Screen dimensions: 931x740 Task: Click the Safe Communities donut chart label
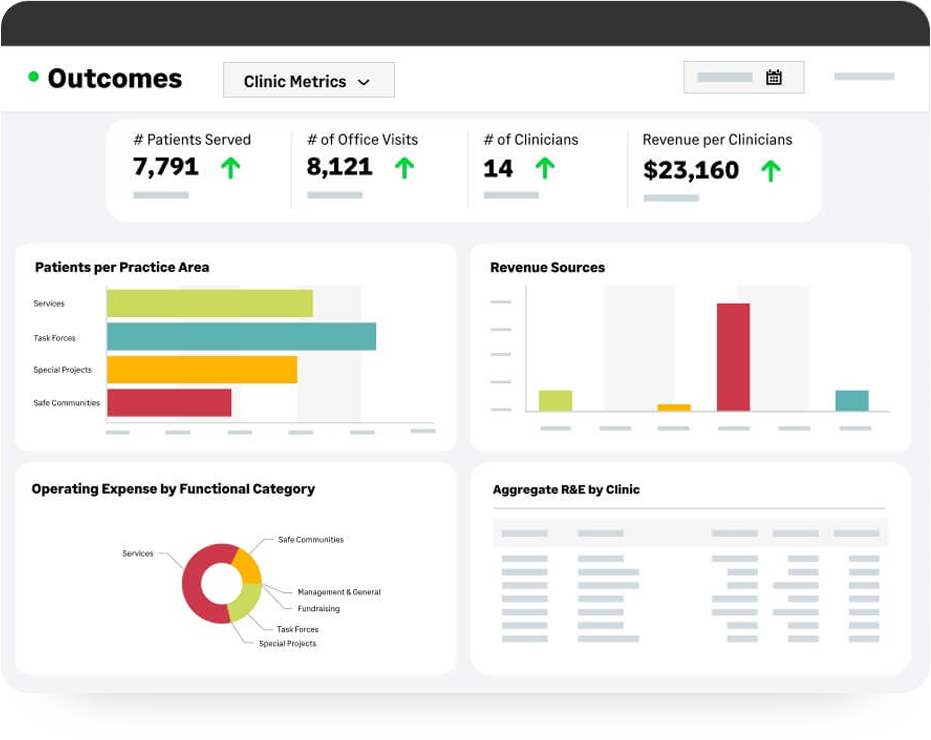(311, 539)
